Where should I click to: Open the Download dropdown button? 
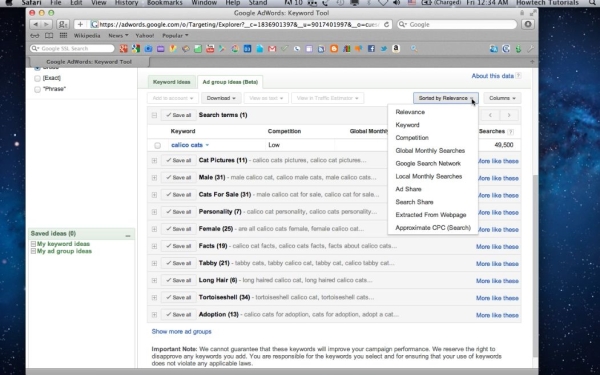221,98
